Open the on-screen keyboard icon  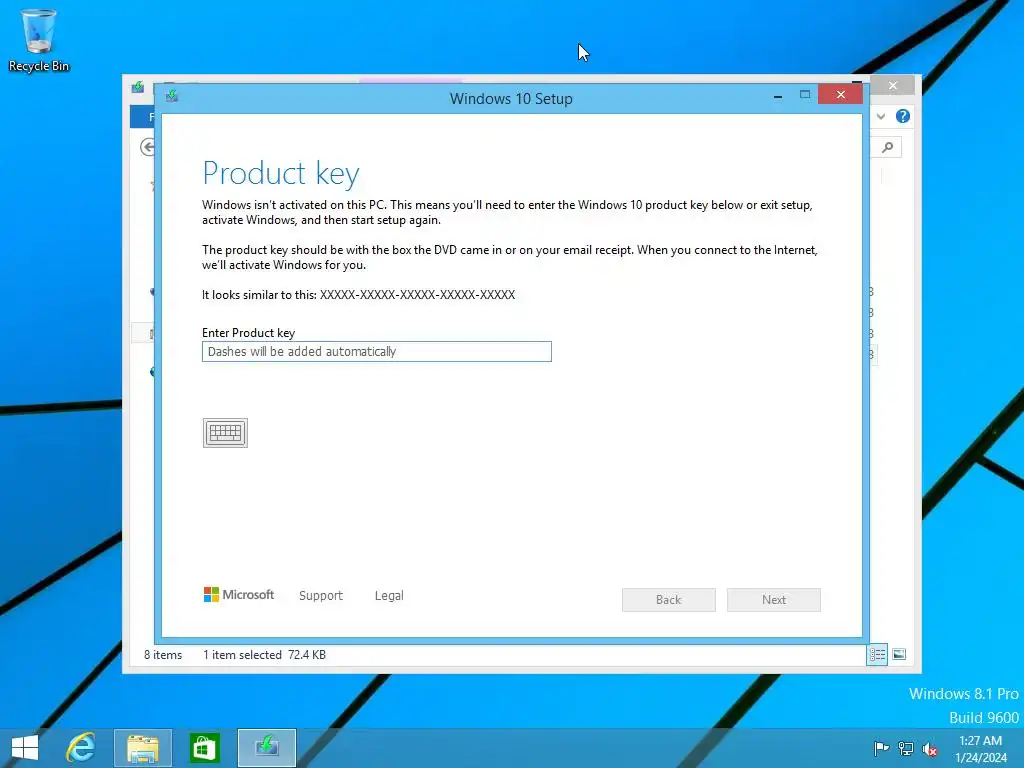tap(225, 432)
